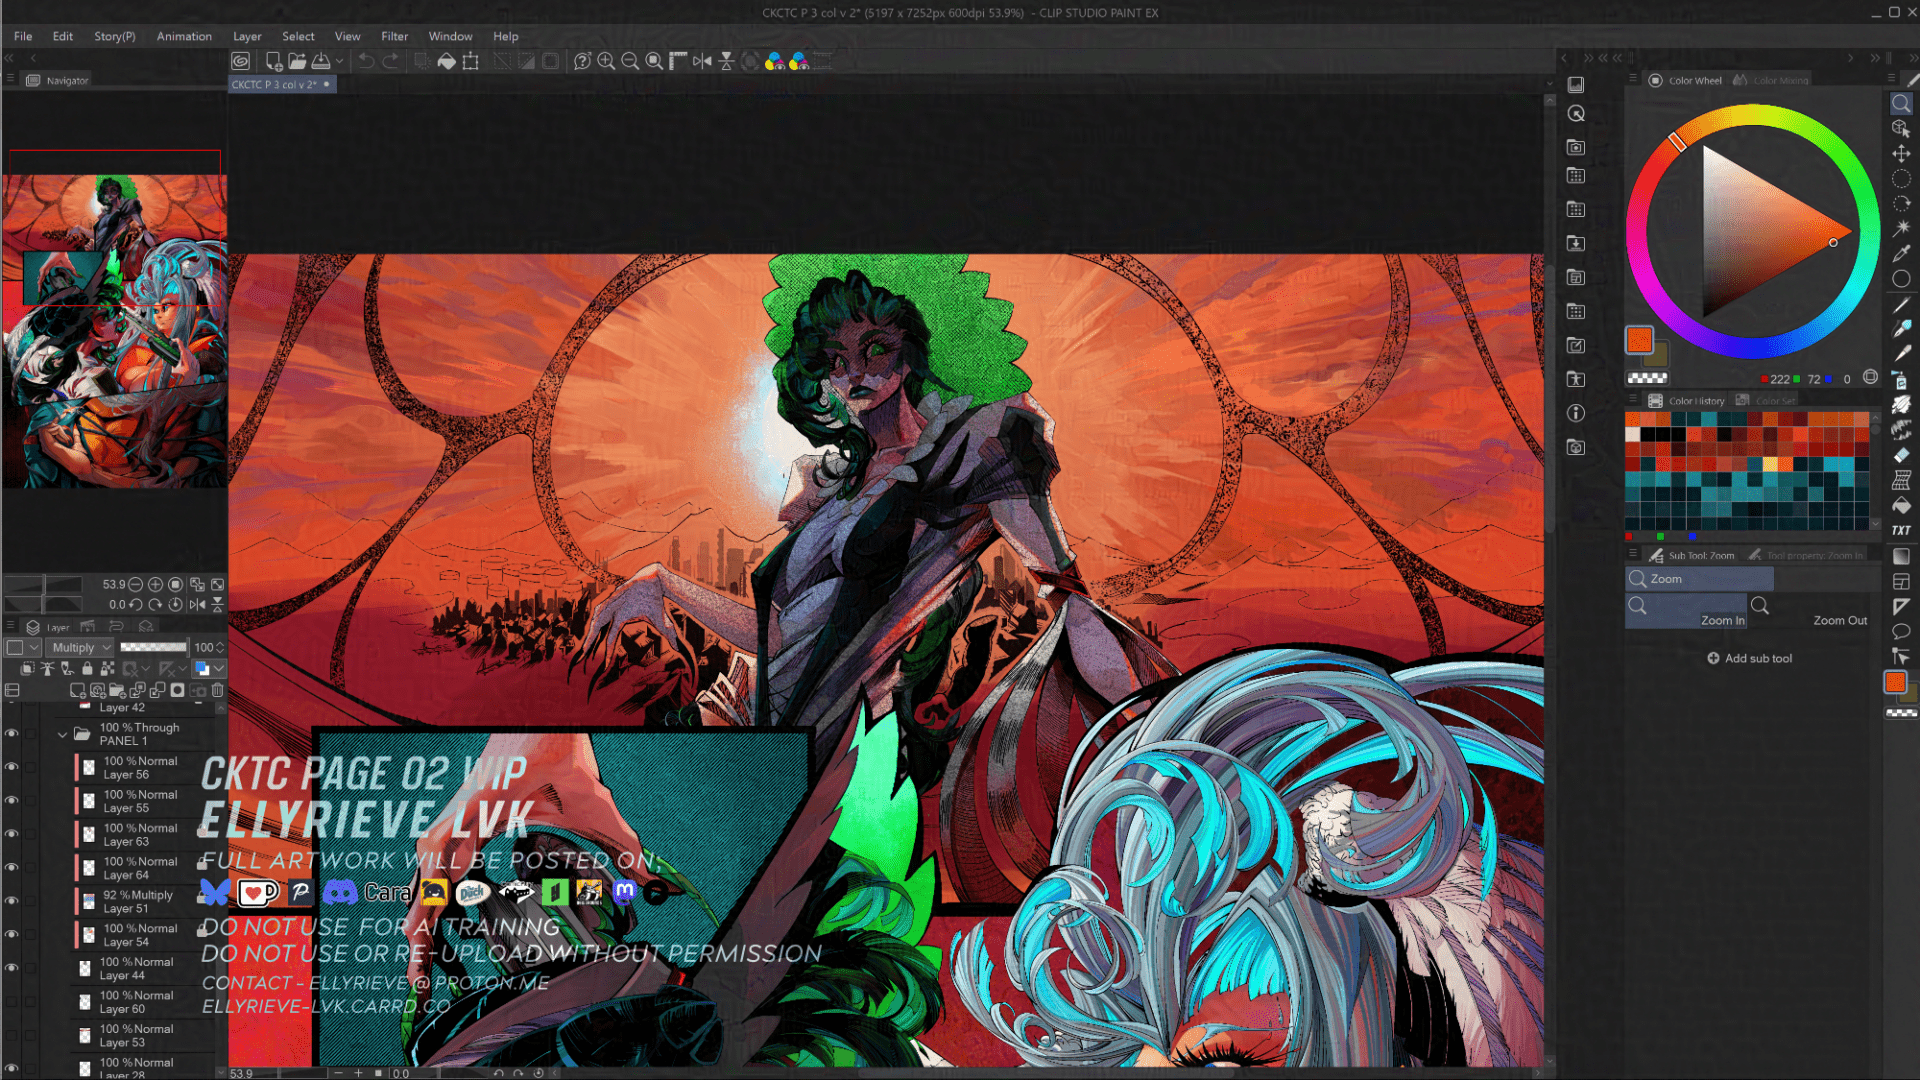Toggle visibility of PANEL 1 folder
Image resolution: width=1920 pixels, height=1080 pixels.
point(12,734)
